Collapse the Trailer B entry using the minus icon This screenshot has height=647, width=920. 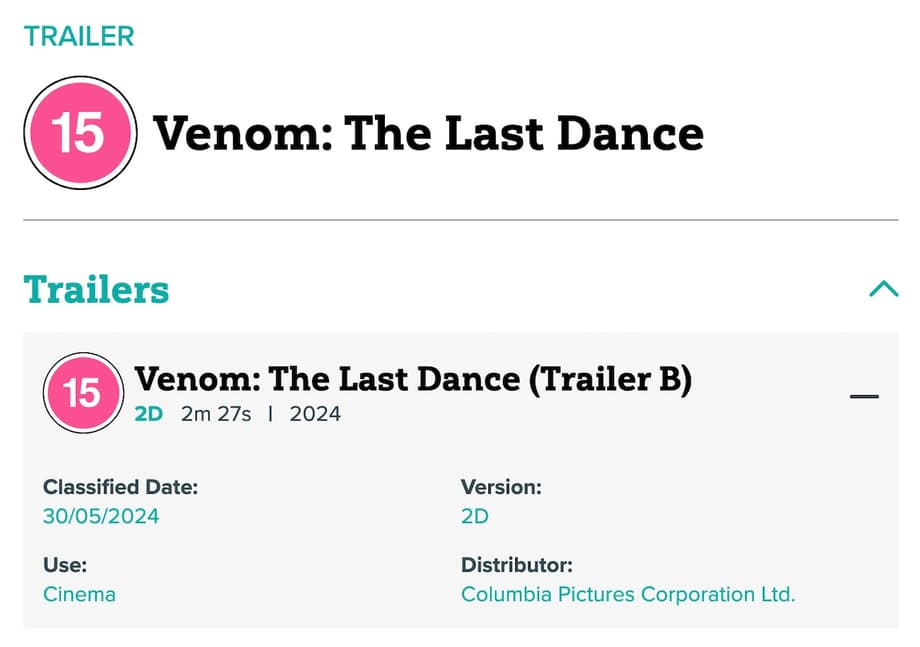pos(864,396)
